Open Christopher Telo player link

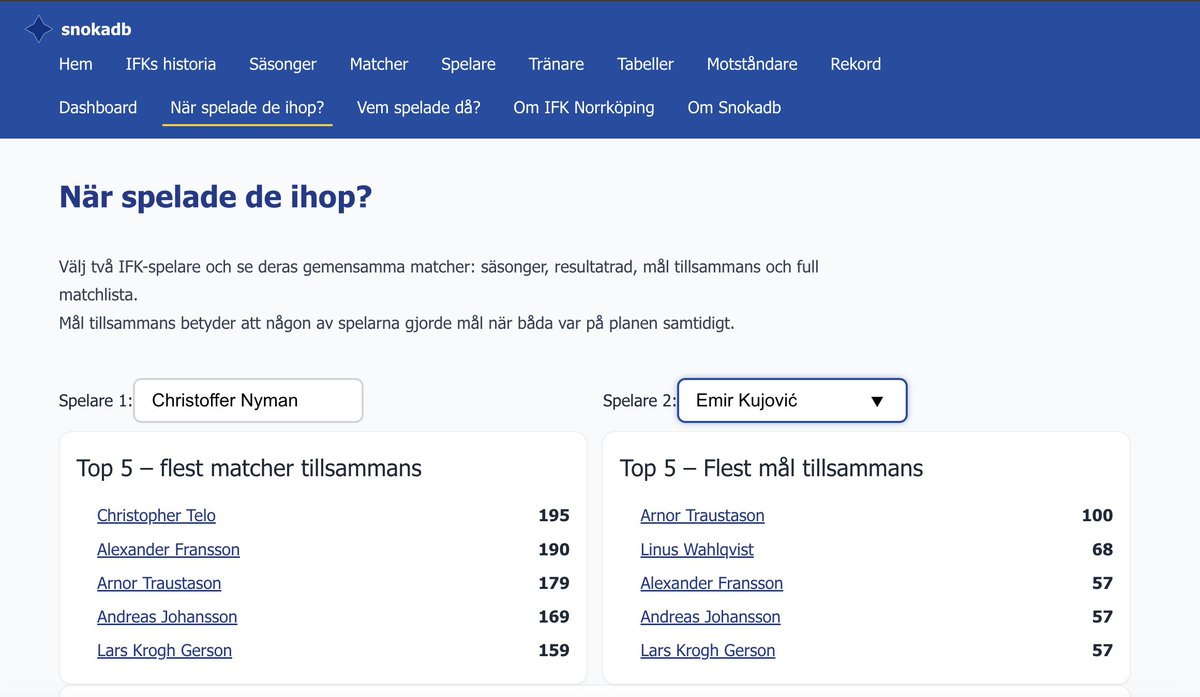click(156, 516)
